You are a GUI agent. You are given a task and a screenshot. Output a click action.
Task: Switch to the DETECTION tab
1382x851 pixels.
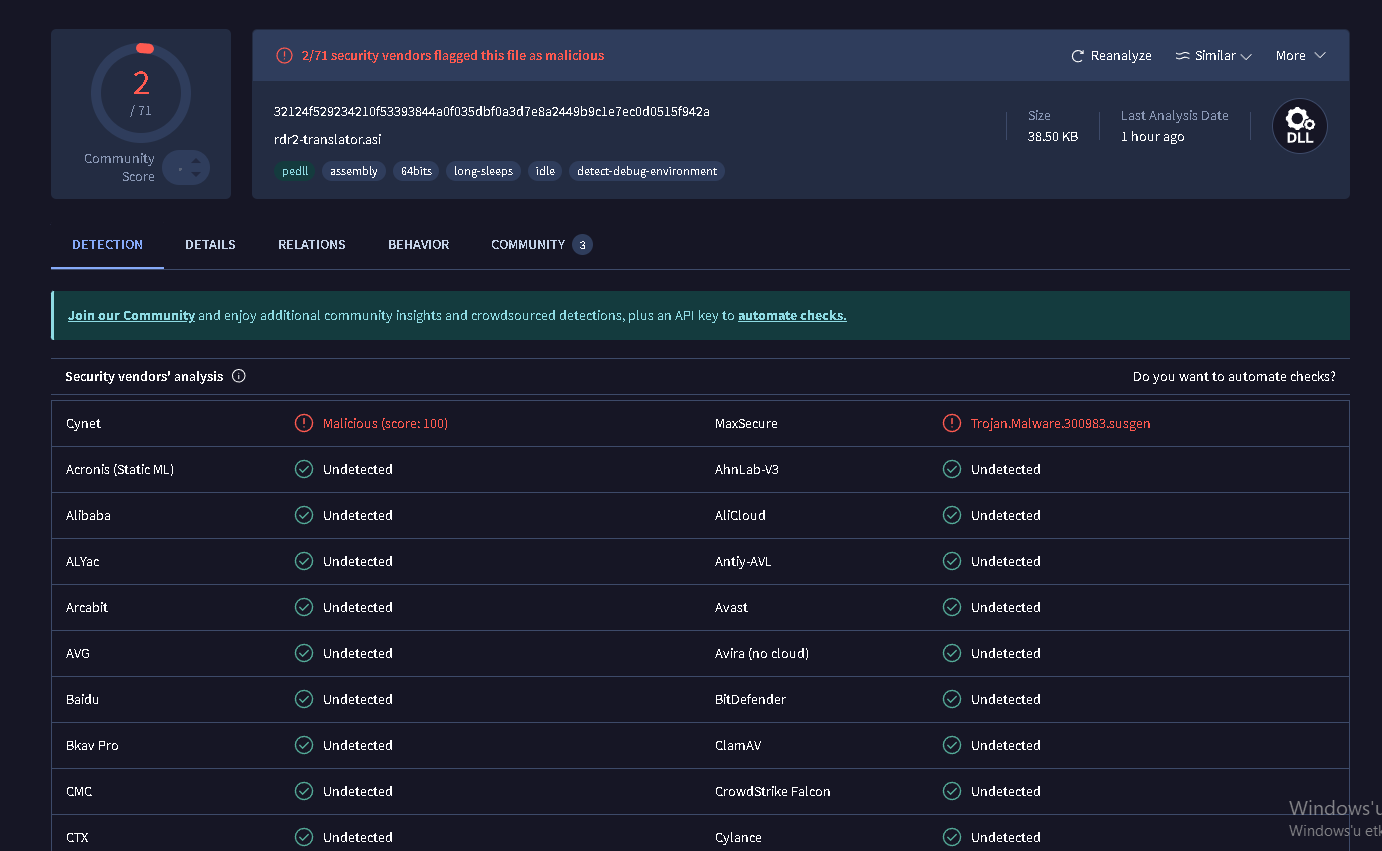tap(108, 244)
